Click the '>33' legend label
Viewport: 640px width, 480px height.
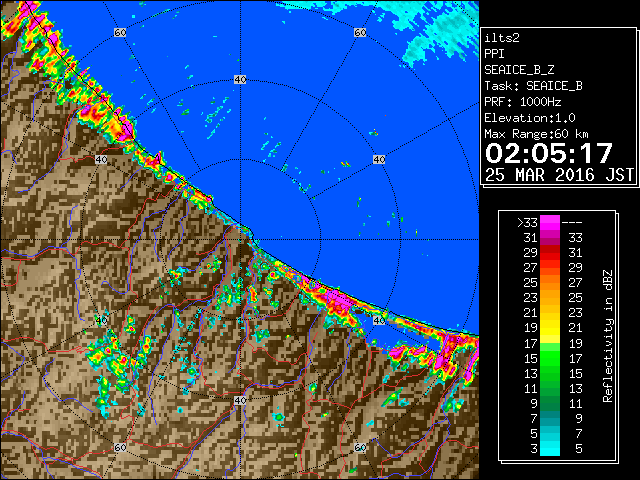pyautogui.click(x=527, y=222)
